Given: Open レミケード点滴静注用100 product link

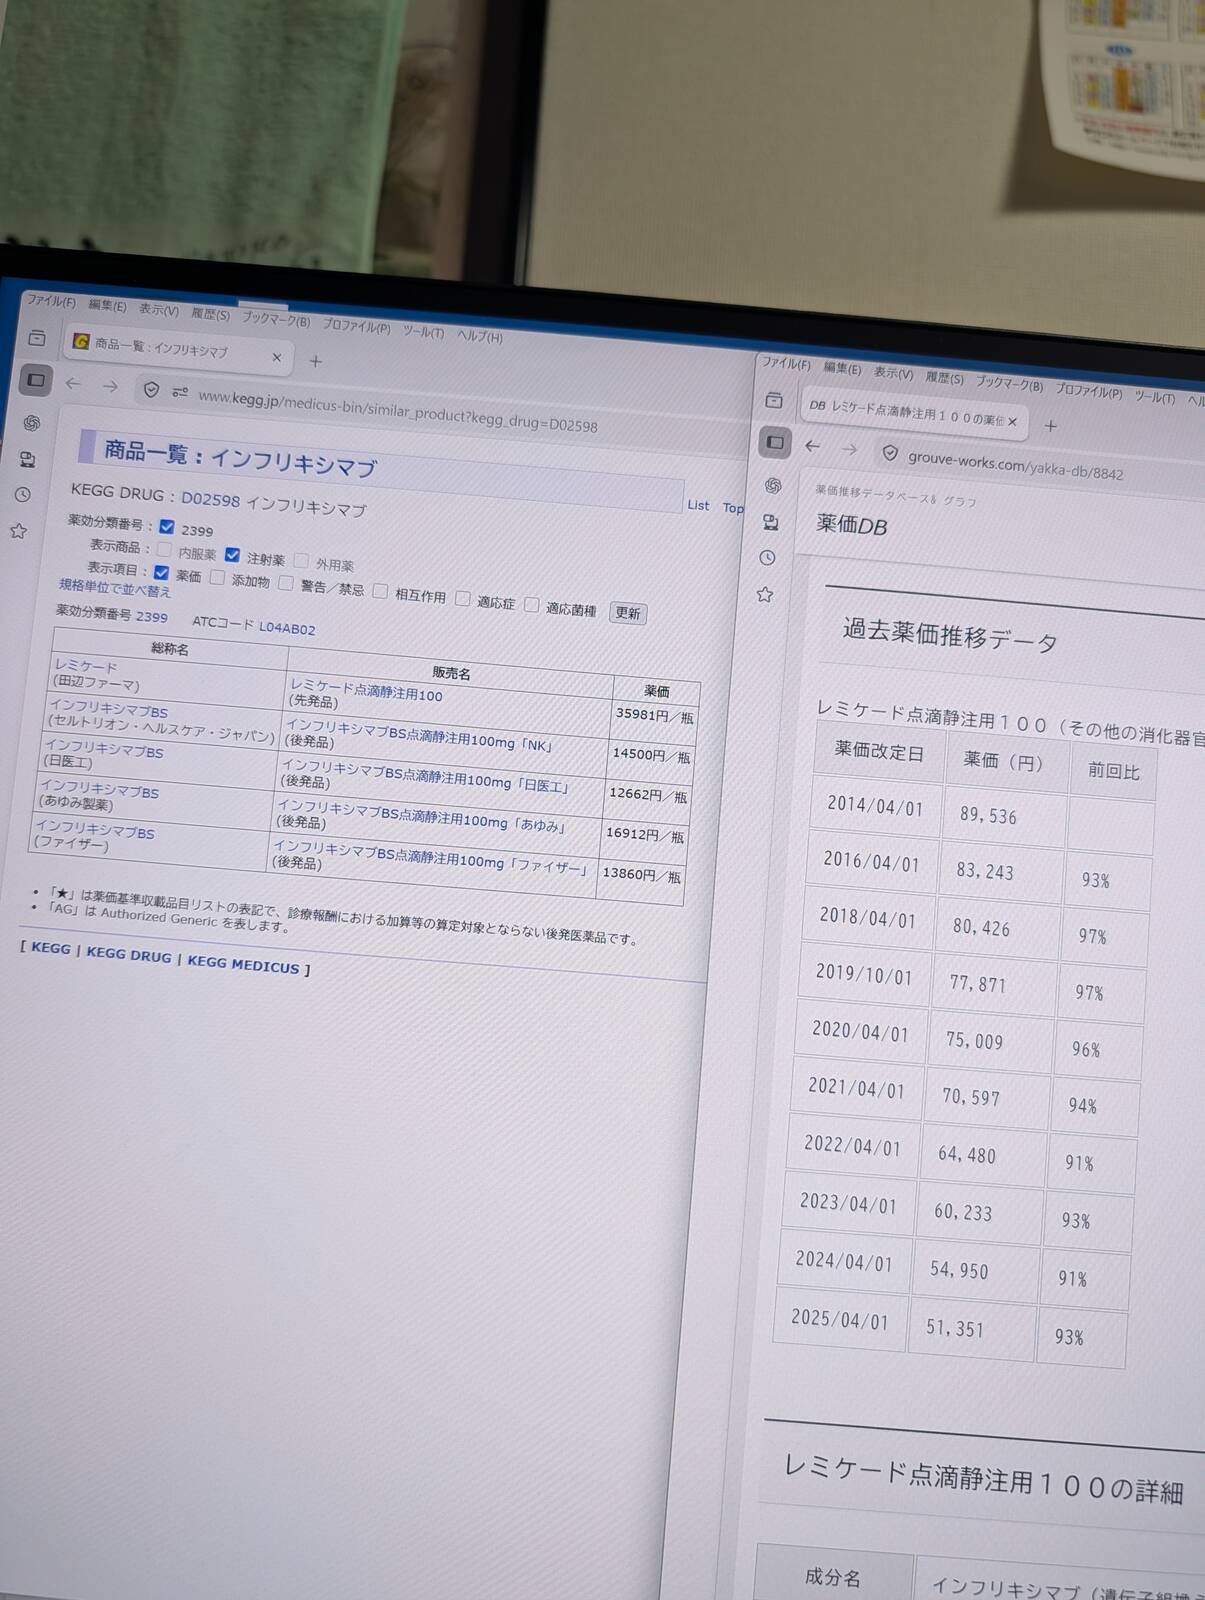Looking at the screenshot, I should point(366,691).
